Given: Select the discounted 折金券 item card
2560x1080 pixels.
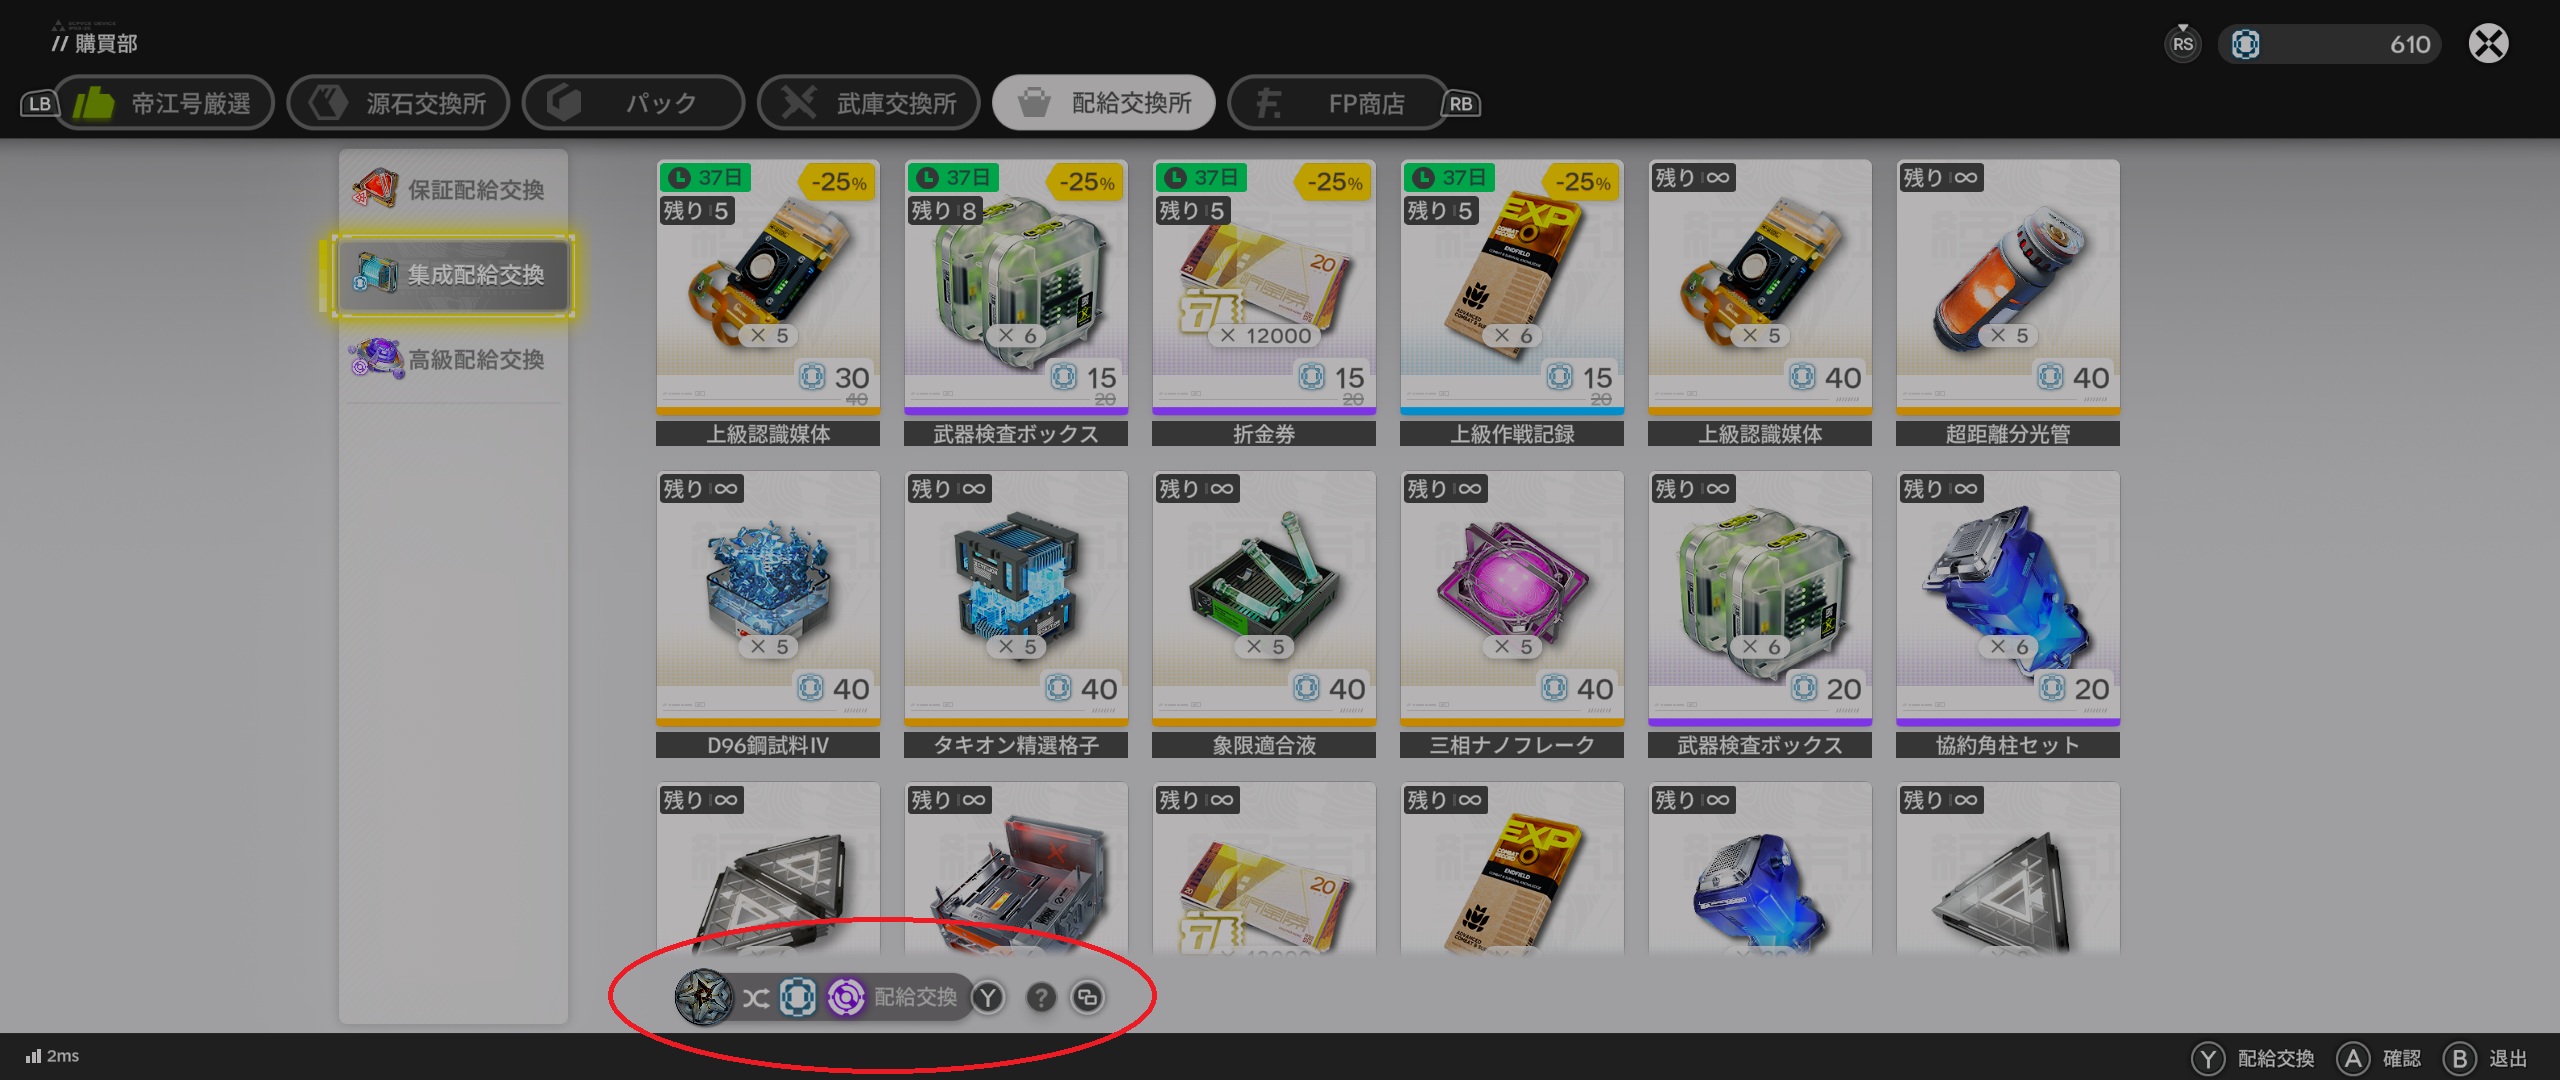Looking at the screenshot, I should 1264,302.
